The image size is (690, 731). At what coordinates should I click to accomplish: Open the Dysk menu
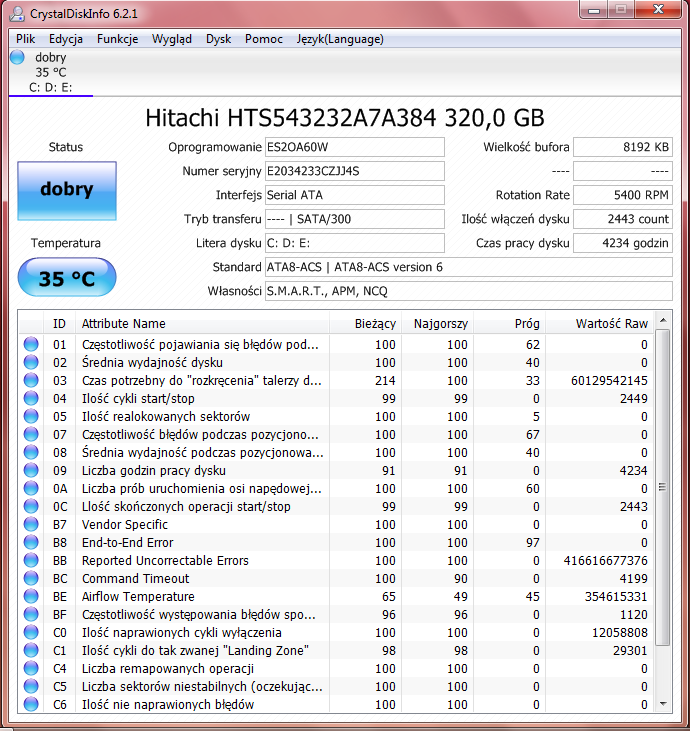218,39
